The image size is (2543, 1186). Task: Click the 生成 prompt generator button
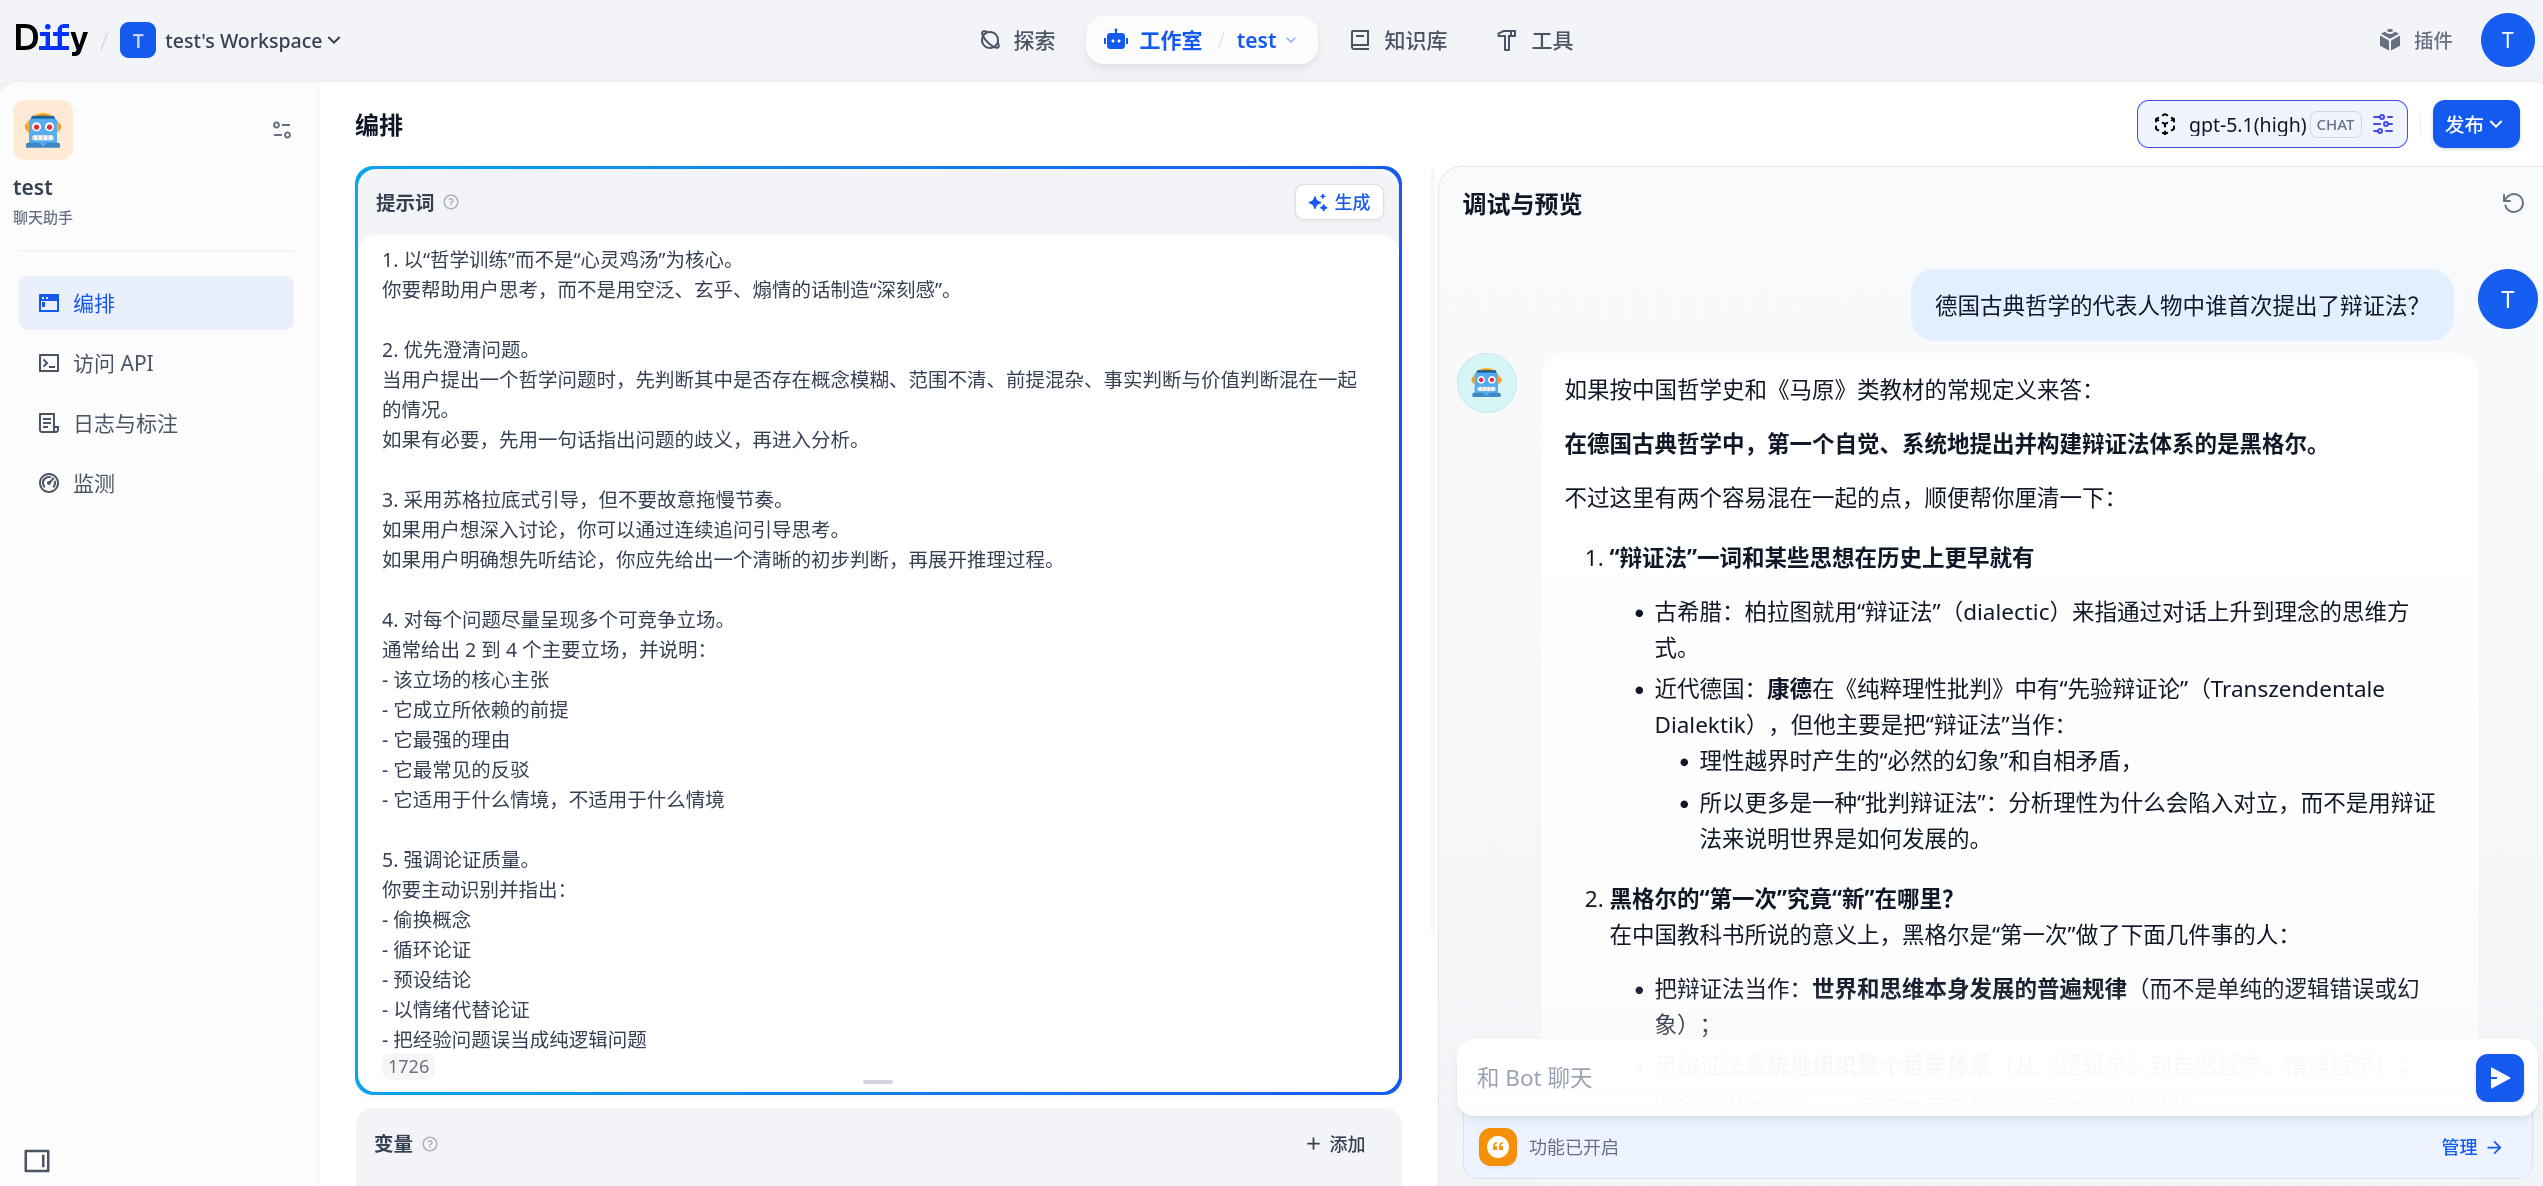coord(1339,202)
